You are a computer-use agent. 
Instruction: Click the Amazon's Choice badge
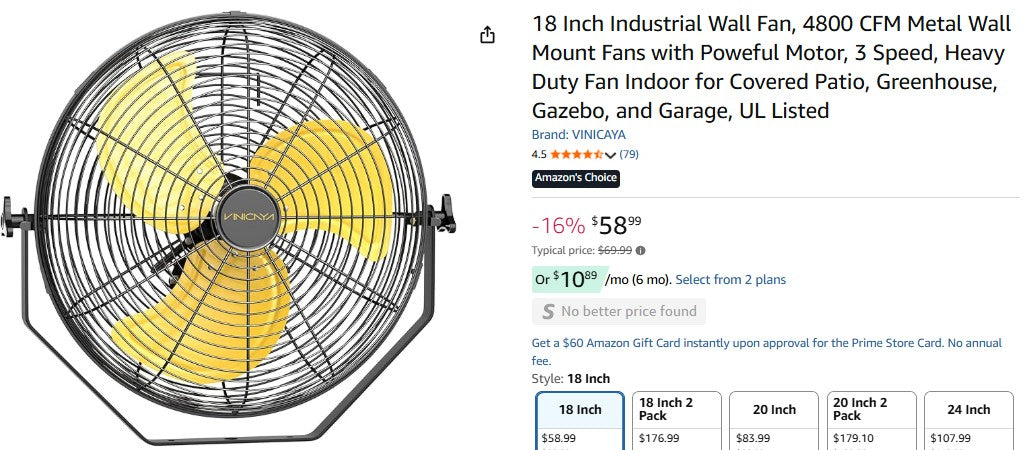click(576, 178)
